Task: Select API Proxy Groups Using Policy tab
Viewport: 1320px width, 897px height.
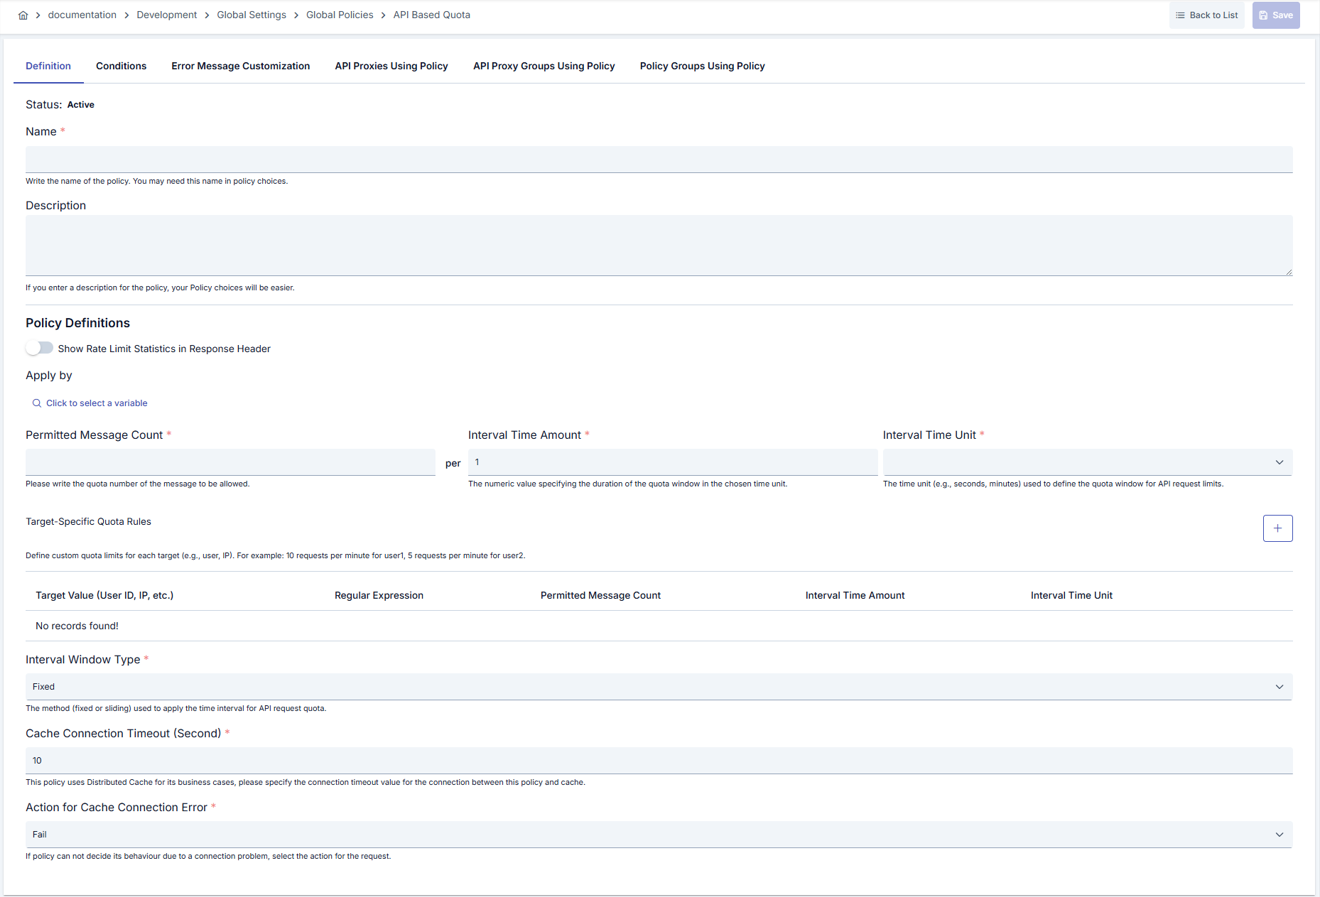Action: [543, 66]
